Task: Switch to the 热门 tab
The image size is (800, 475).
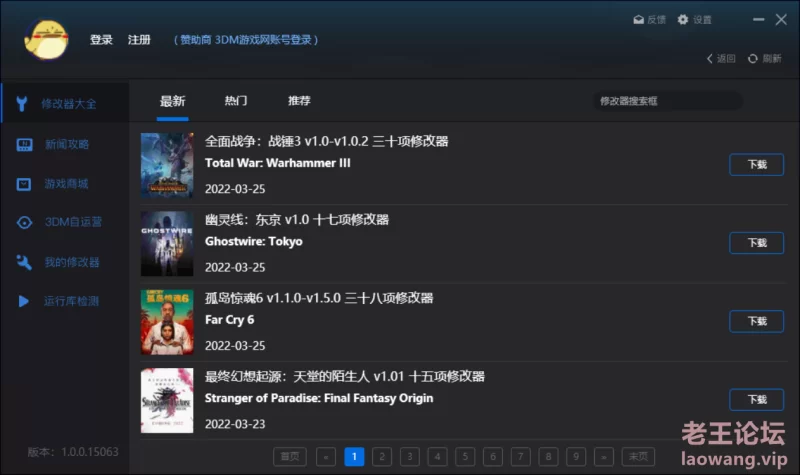Action: (236, 101)
